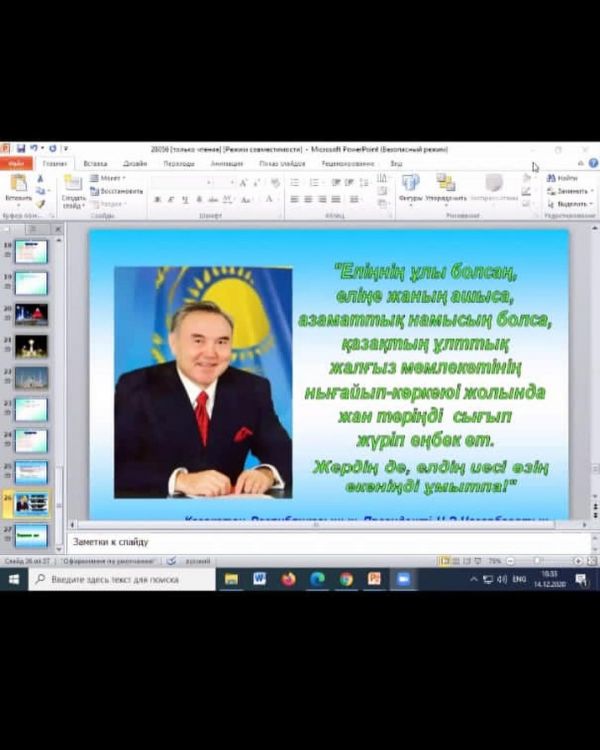The image size is (600, 750).
Task: Launch Google Chrome from the taskbar
Action: pos(346,579)
